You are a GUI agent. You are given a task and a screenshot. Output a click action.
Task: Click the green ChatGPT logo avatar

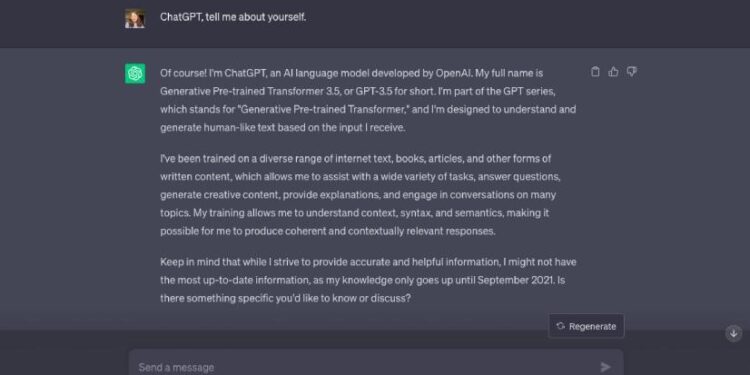(135, 74)
